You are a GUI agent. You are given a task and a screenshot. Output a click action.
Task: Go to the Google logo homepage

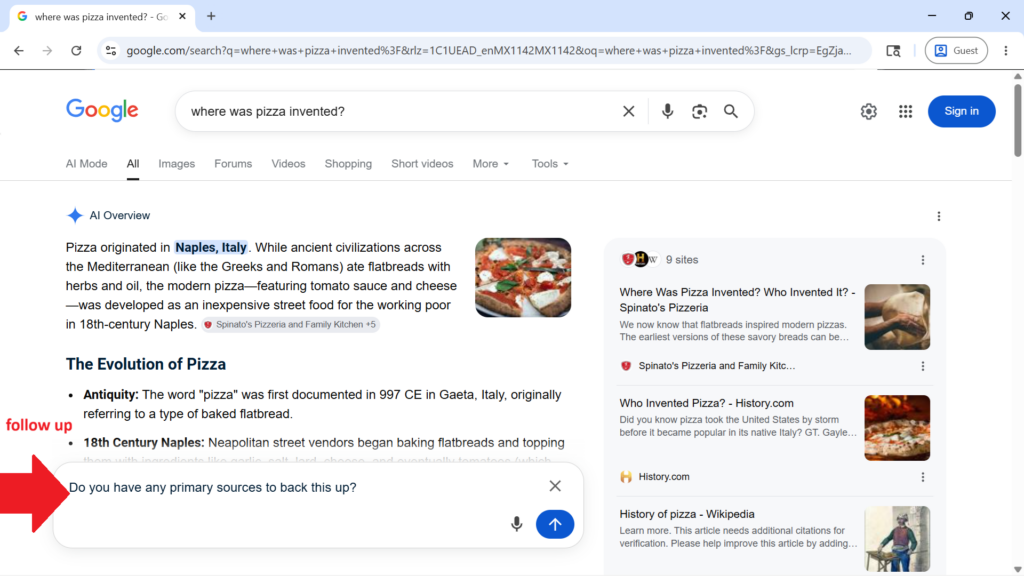click(102, 110)
